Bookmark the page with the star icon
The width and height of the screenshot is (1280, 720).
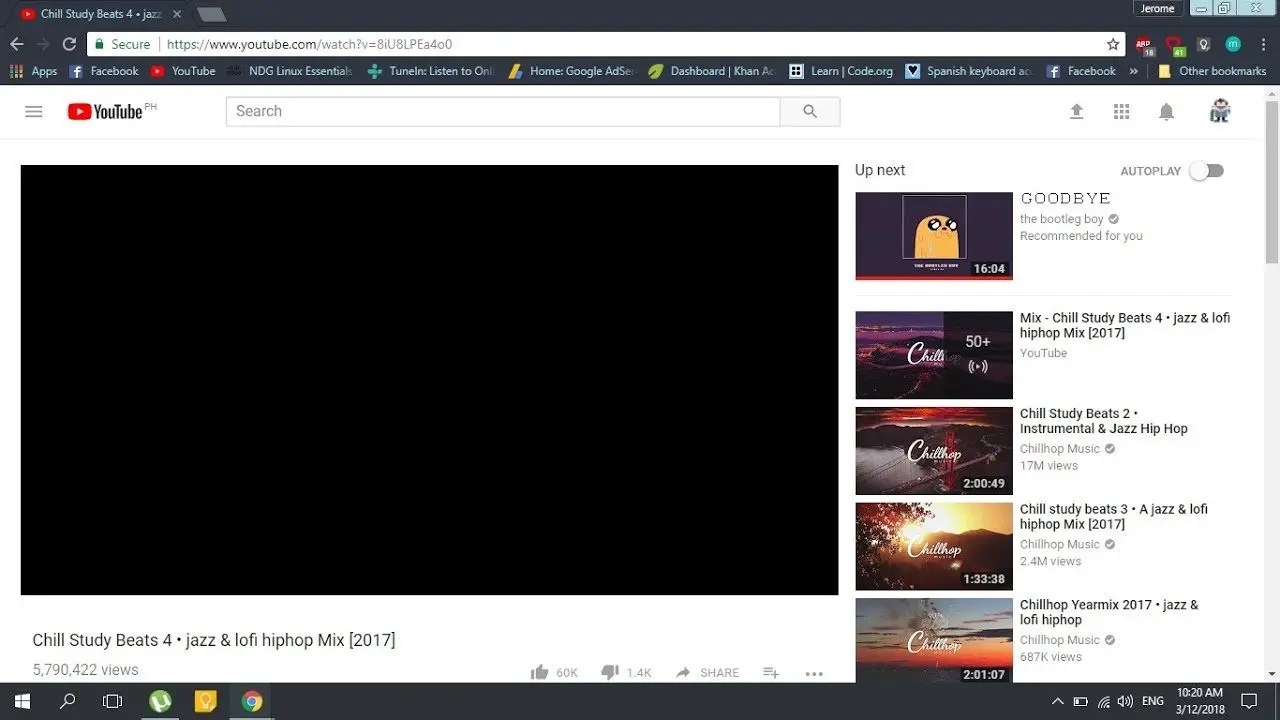[x=1113, y=44]
